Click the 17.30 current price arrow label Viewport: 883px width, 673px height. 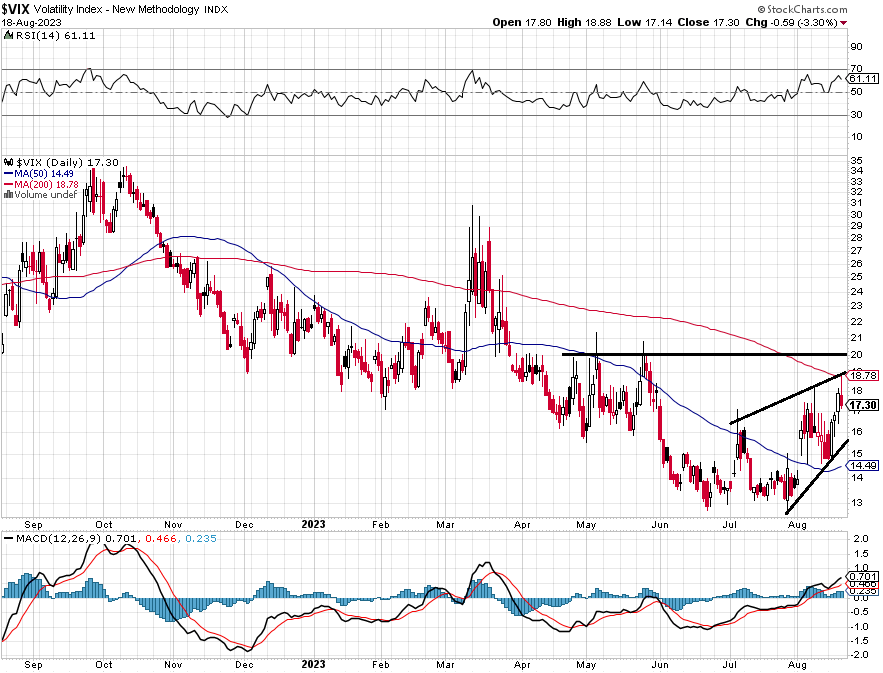point(862,405)
